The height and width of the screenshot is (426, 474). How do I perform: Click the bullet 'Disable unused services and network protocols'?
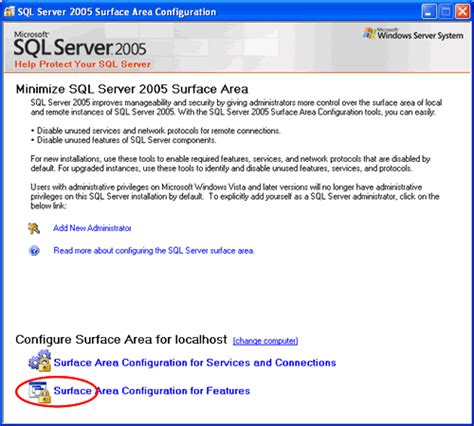[156, 131]
